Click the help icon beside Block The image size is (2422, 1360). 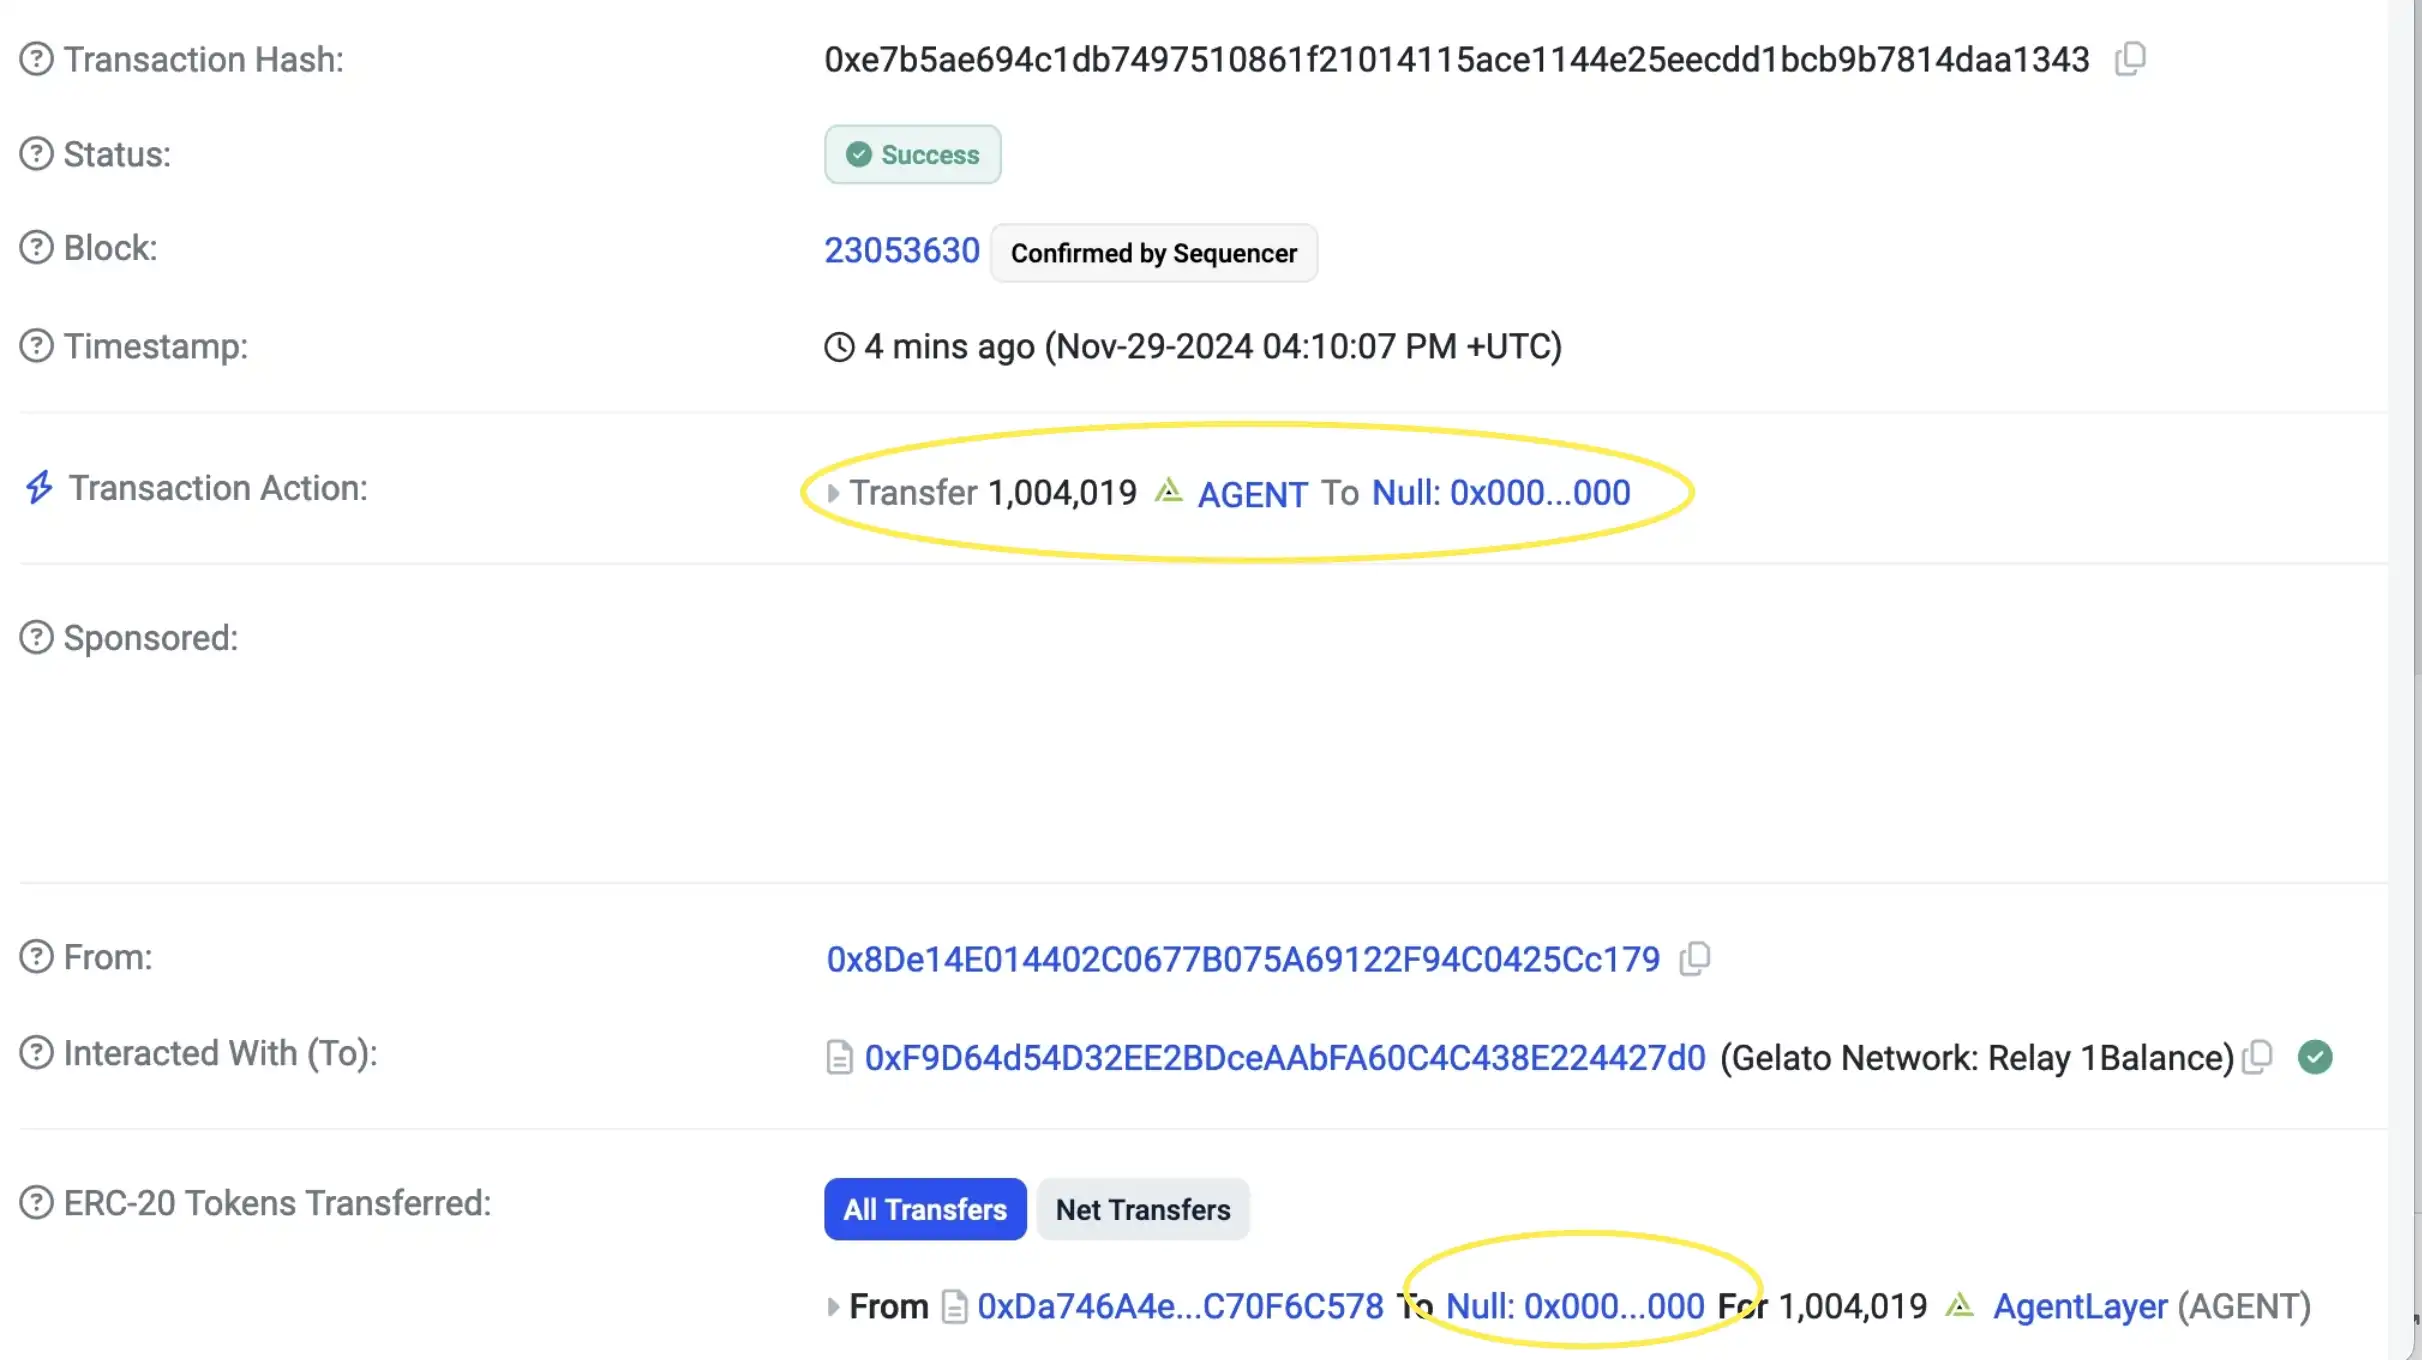point(36,248)
